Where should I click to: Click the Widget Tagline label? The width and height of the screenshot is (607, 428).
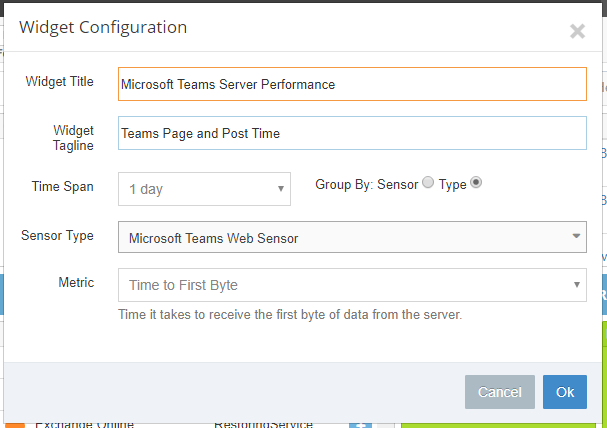73,138
